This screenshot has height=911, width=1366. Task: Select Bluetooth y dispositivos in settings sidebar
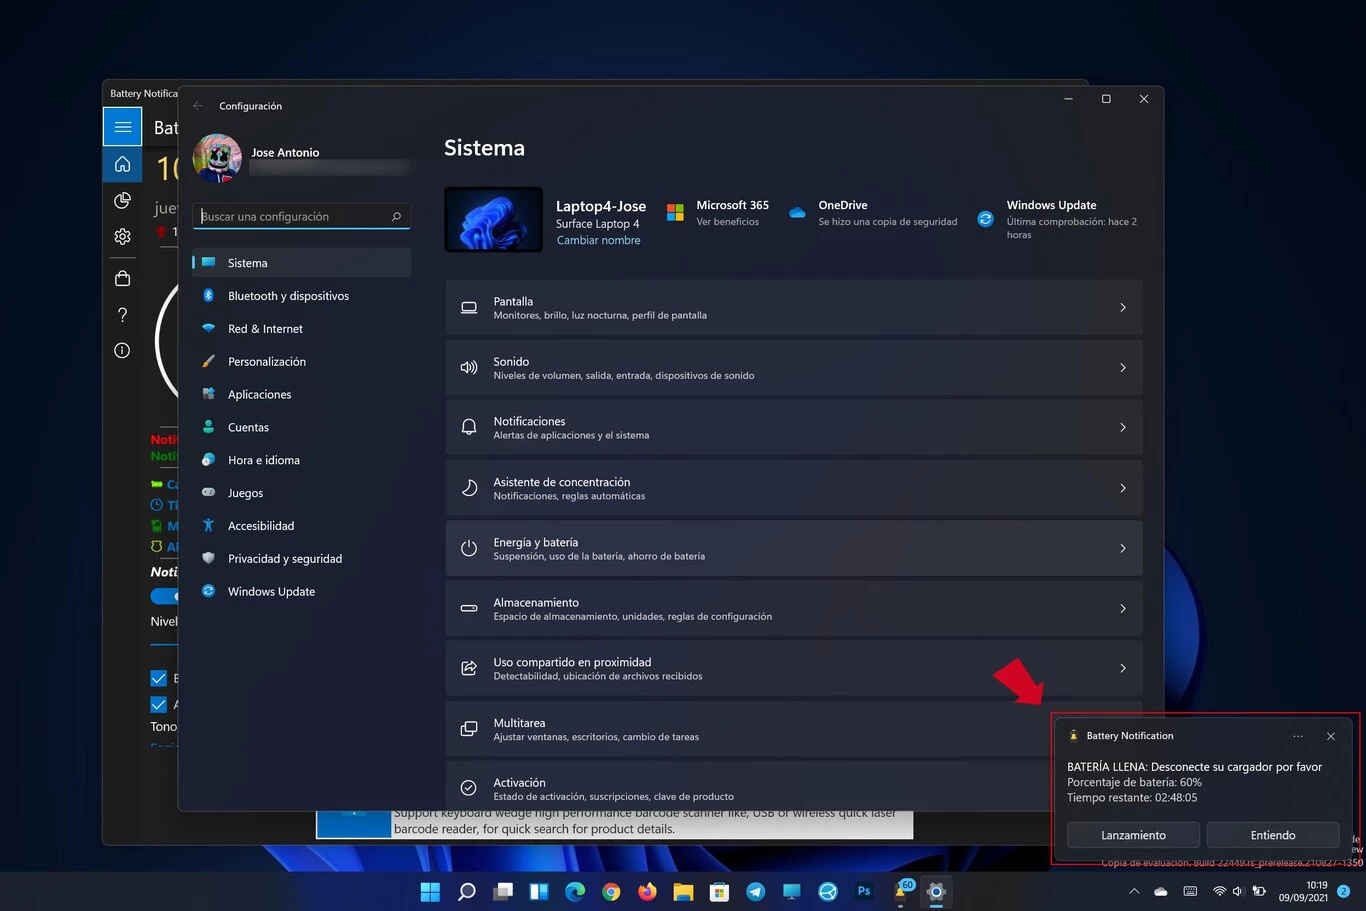[288, 296]
